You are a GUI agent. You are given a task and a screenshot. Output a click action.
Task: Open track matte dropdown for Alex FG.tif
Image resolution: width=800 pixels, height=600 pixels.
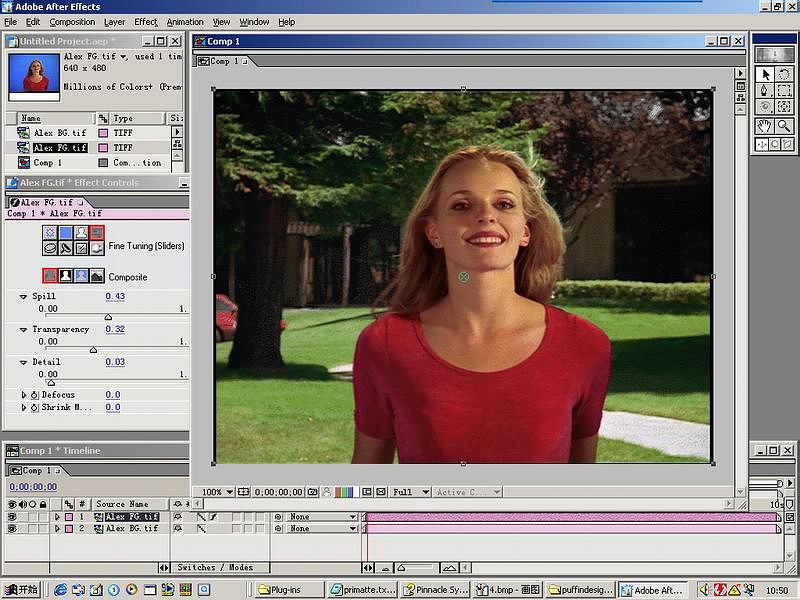point(322,517)
